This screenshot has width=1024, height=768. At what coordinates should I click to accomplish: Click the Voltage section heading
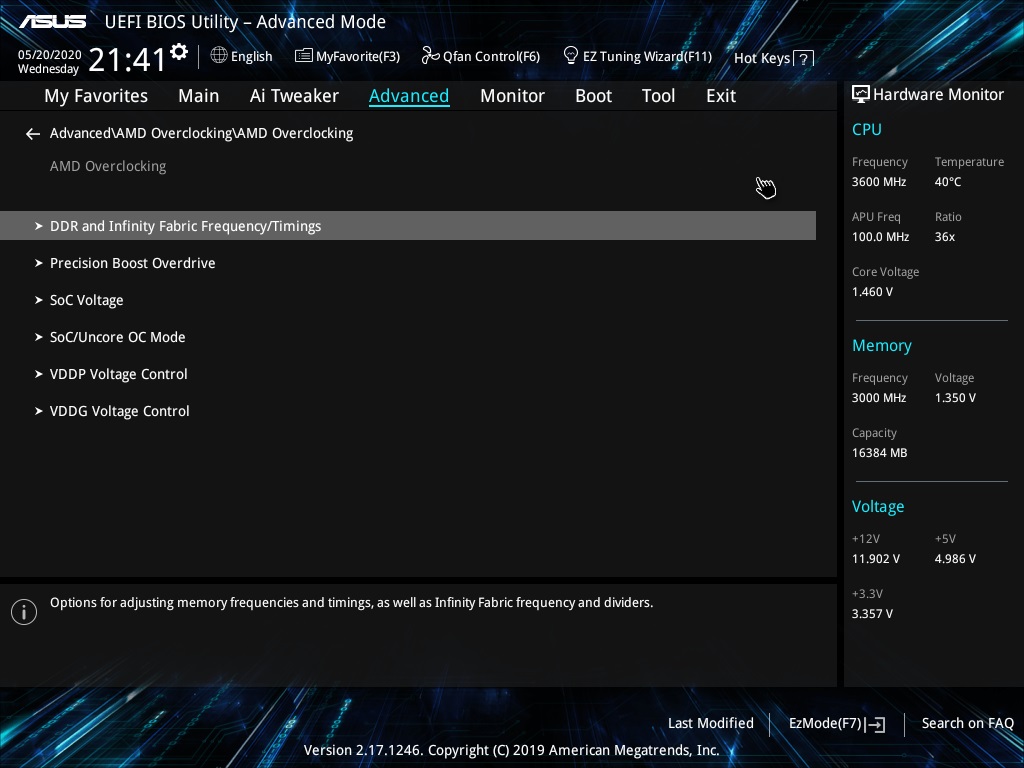tap(878, 507)
